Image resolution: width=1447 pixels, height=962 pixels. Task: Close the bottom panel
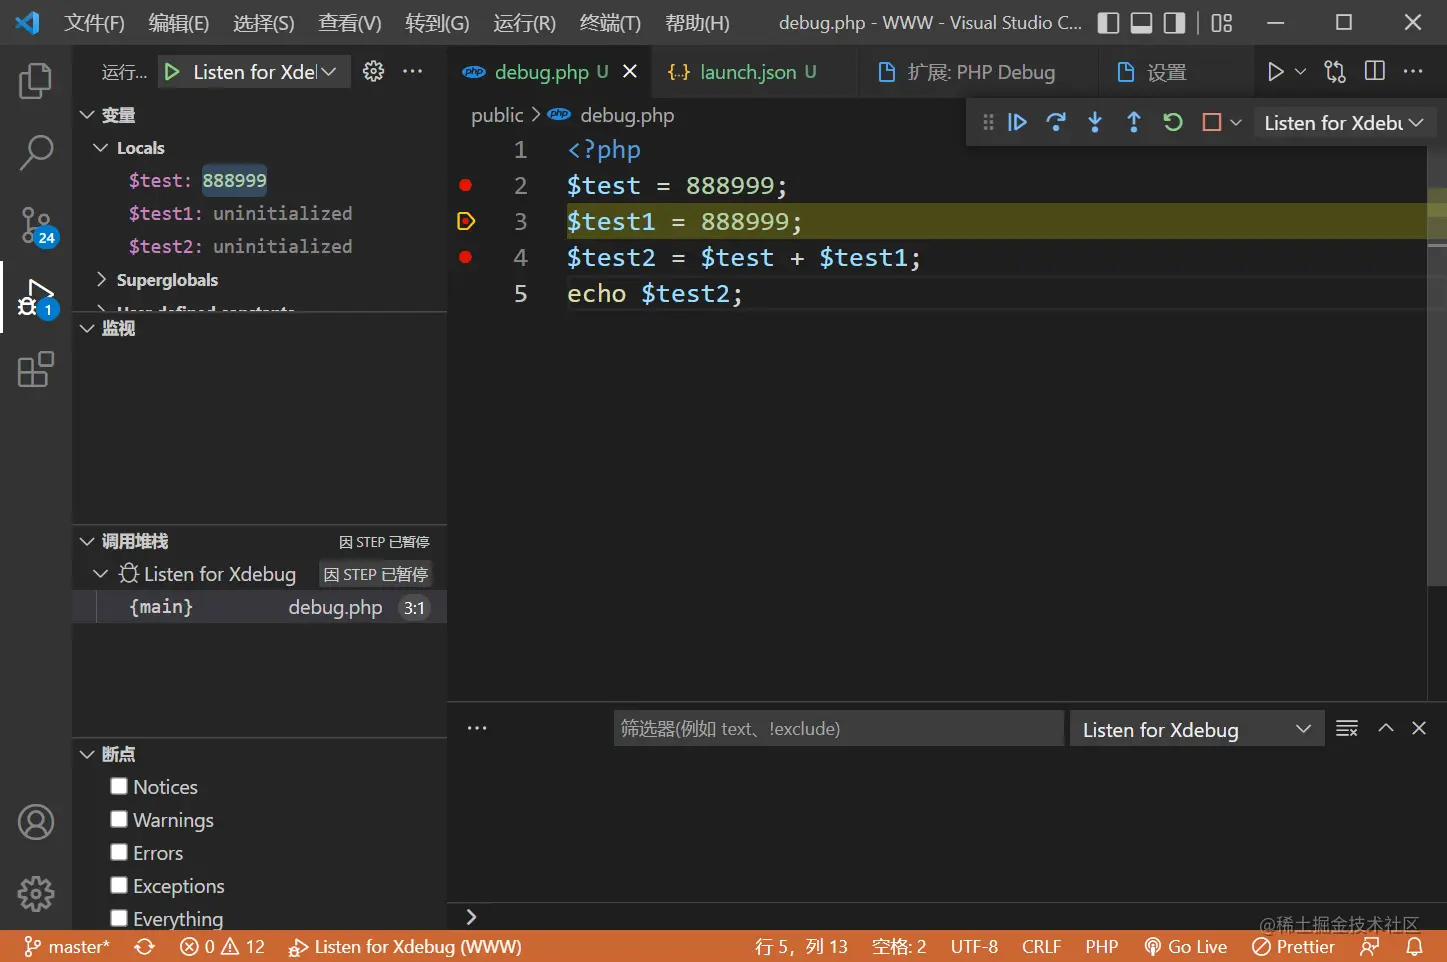coord(1419,728)
